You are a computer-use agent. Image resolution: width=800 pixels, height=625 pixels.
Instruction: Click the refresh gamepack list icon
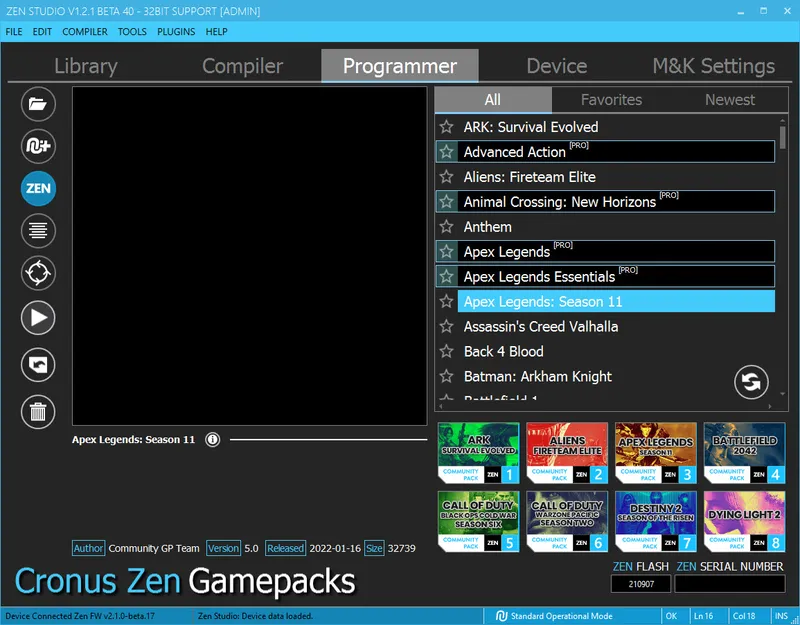pos(752,381)
